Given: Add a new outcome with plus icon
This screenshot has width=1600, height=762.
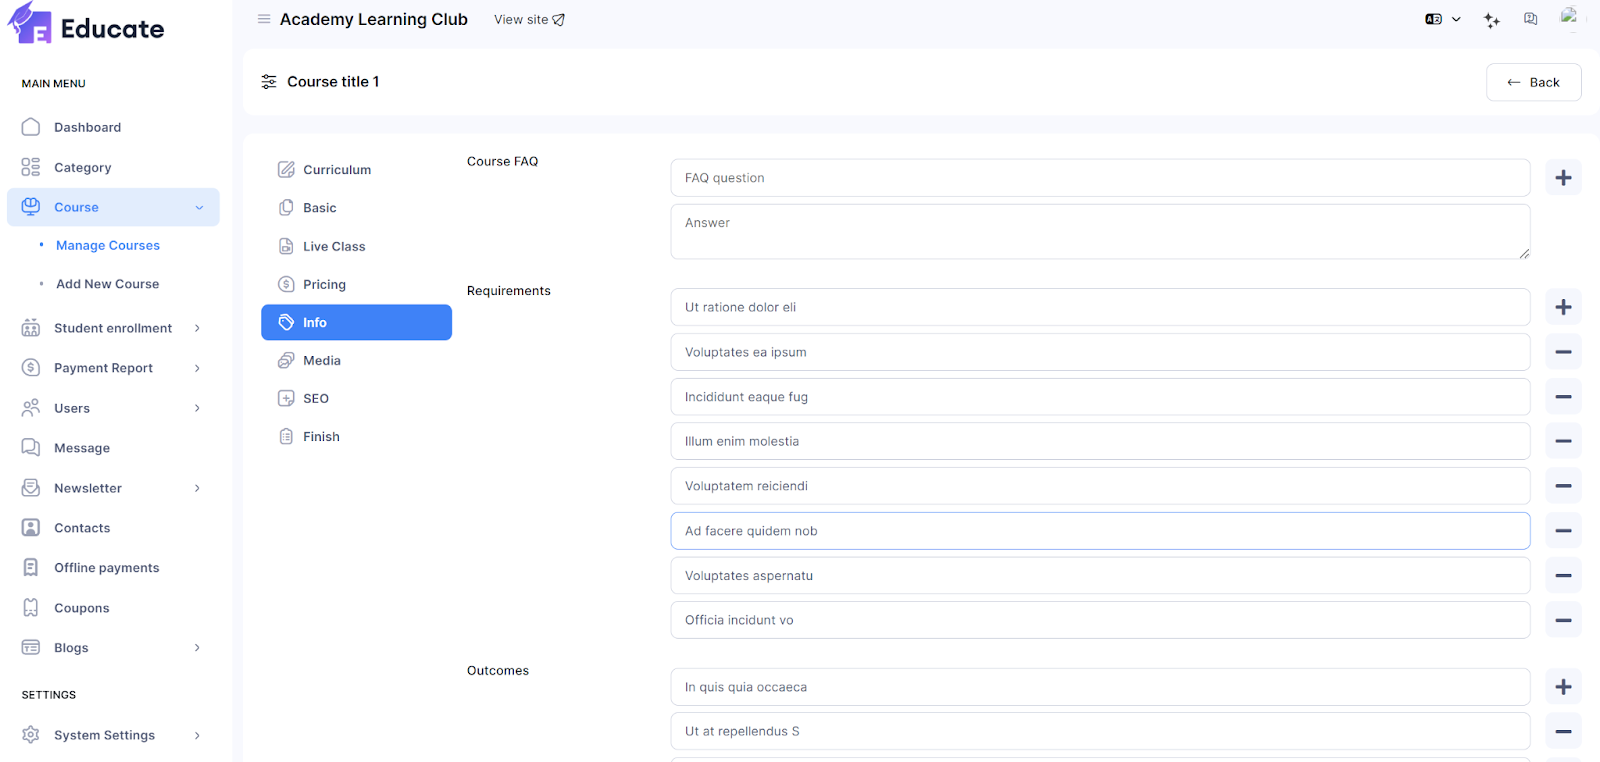Looking at the screenshot, I should coord(1563,687).
